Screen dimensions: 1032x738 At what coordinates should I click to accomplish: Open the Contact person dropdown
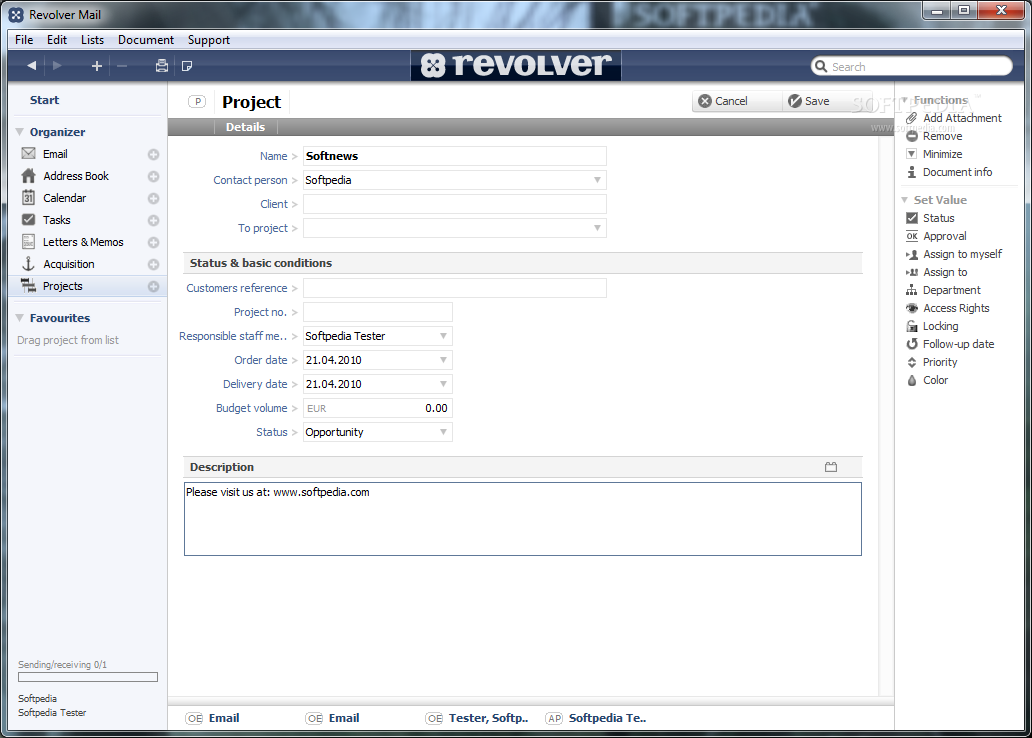tap(597, 180)
